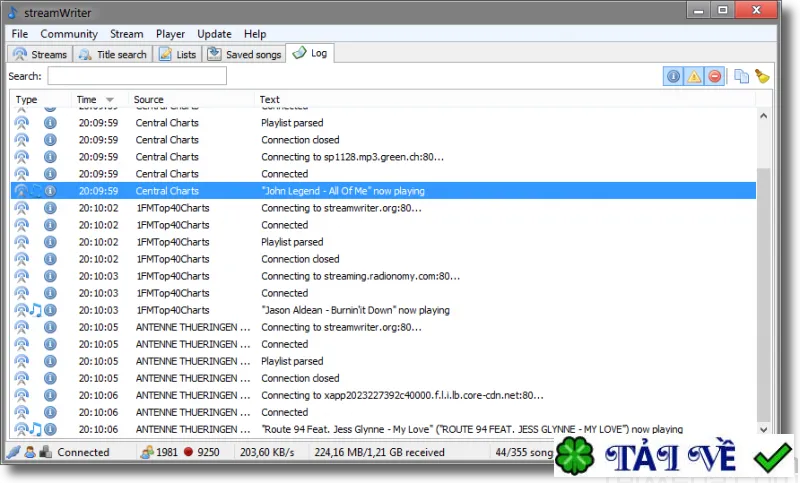This screenshot has height=483, width=800.
Task: Click the 20:10:05 streamwriter.org connecting row
Action: 383,327
